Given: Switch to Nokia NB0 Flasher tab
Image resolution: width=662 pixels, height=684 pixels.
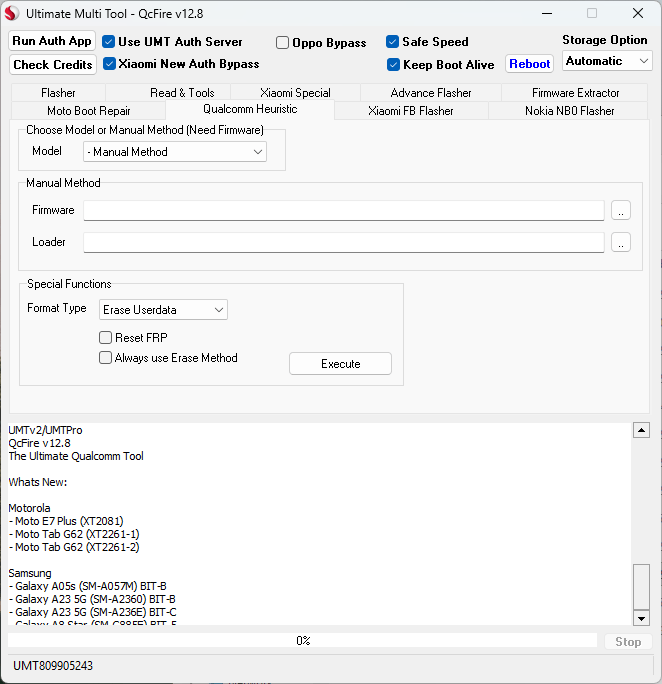Looking at the screenshot, I should tap(569, 111).
